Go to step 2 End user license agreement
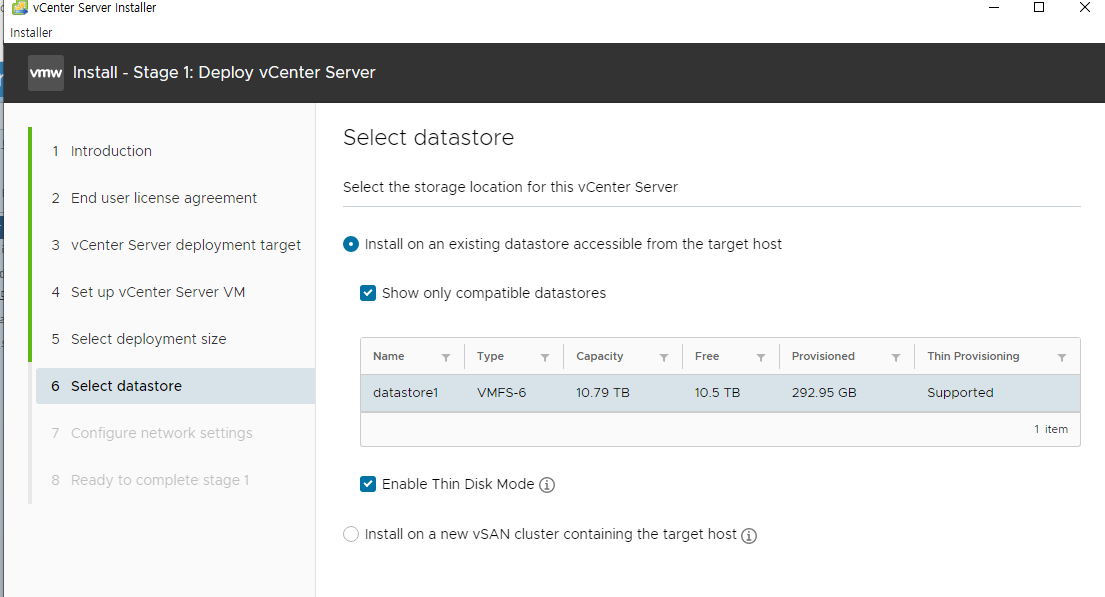This screenshot has height=597, width=1105. pyautogui.click(x=163, y=198)
